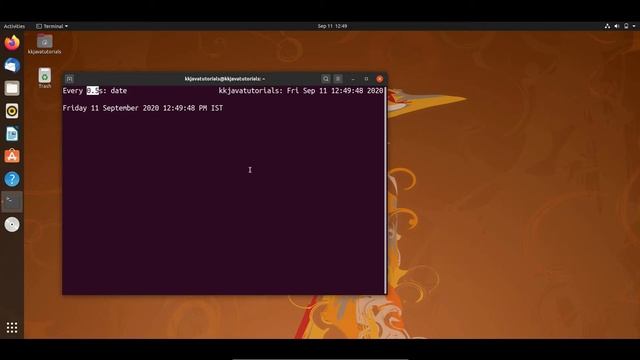
Task: Close the terminal window
Action: (x=380, y=79)
